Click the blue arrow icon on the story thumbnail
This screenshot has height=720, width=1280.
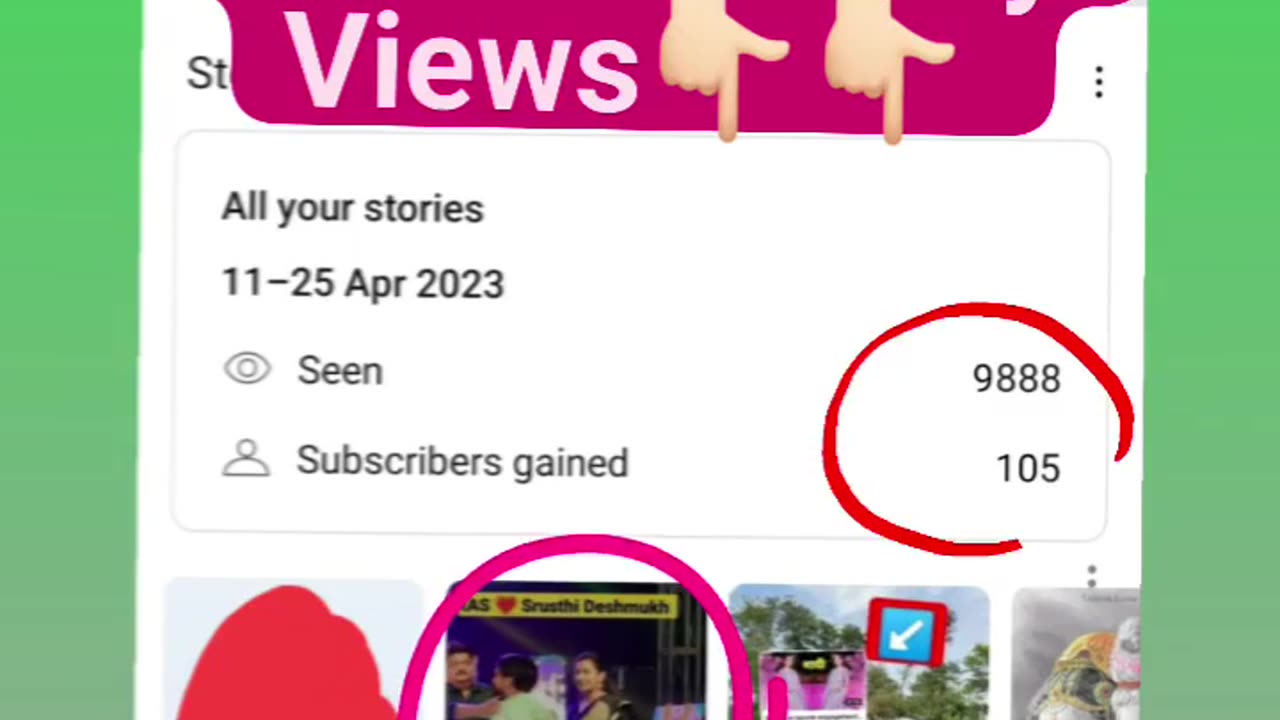(x=907, y=633)
